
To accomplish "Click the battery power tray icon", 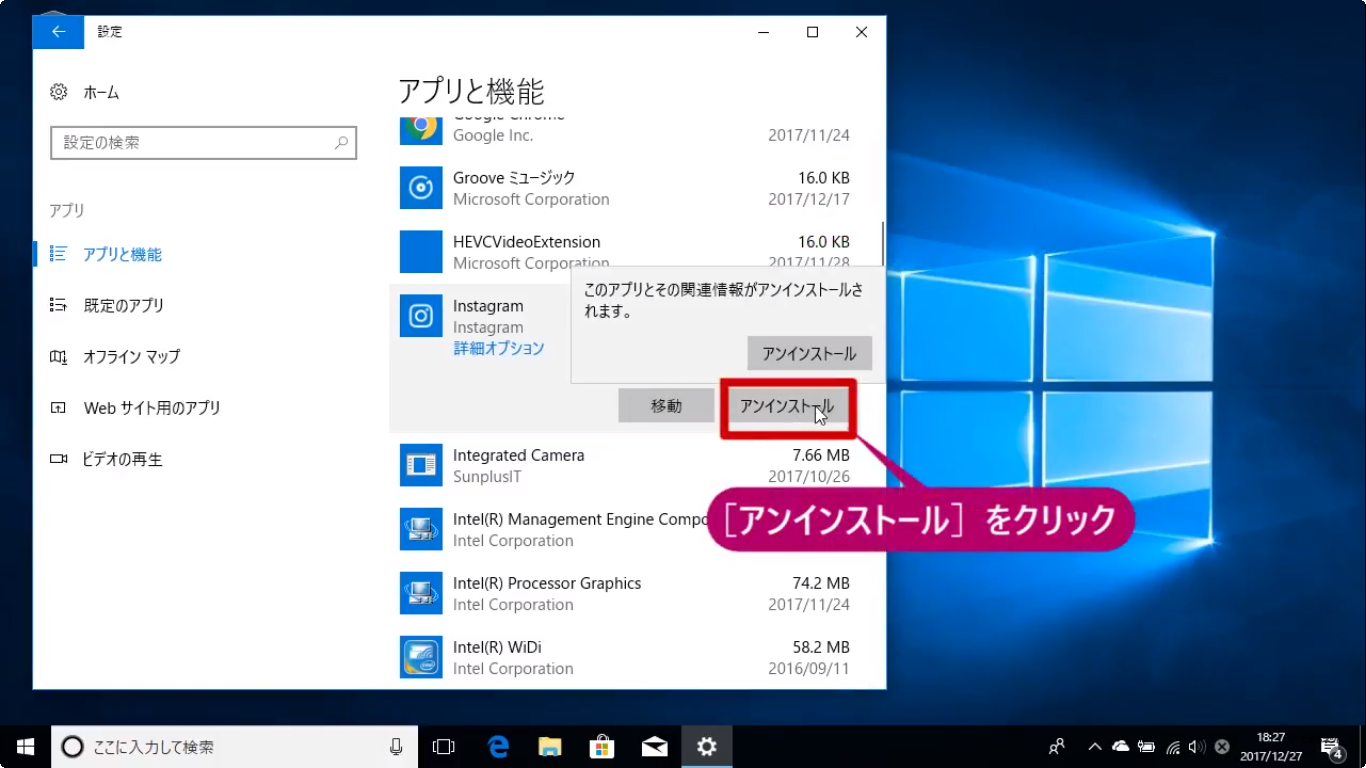I will (x=1147, y=746).
